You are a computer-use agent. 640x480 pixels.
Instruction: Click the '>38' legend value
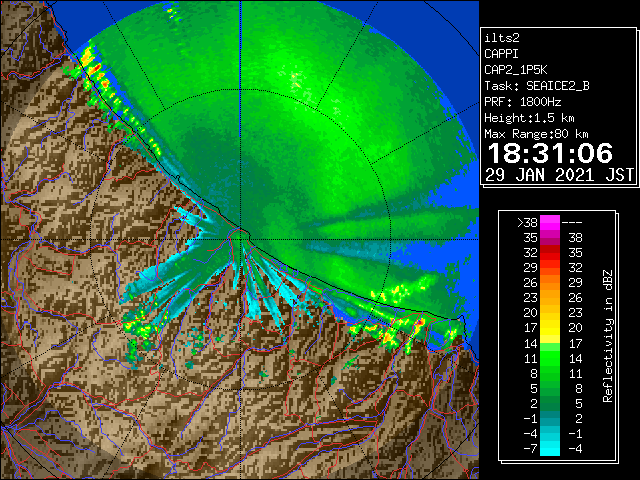tap(527, 223)
